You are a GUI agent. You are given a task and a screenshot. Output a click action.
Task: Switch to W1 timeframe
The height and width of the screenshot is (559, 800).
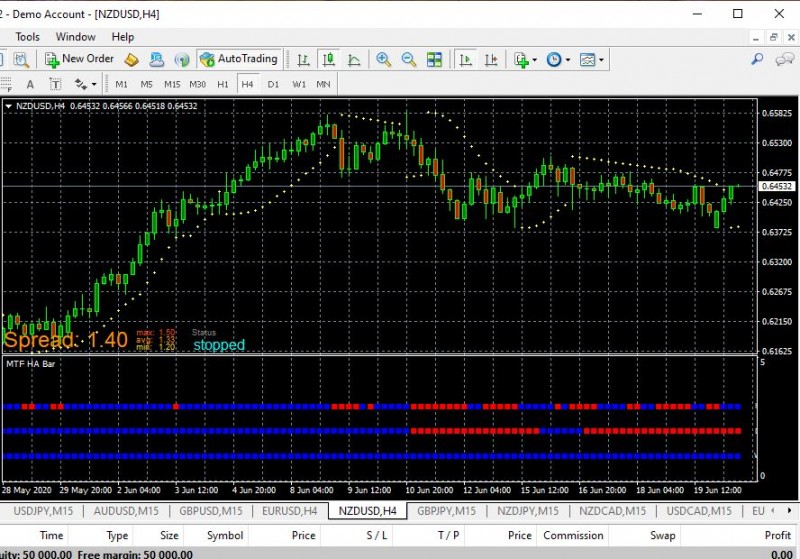pos(299,84)
